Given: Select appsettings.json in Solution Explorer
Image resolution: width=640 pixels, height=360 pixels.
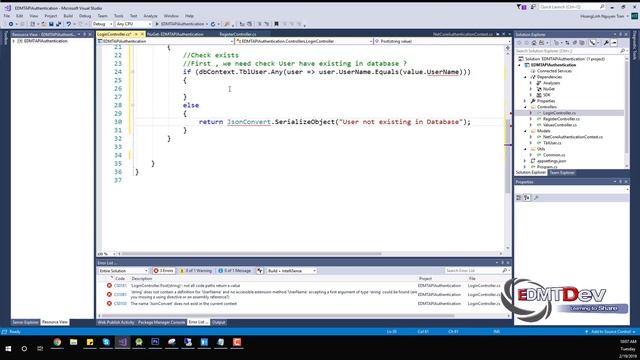Looking at the screenshot, I should pyautogui.click(x=551, y=161).
